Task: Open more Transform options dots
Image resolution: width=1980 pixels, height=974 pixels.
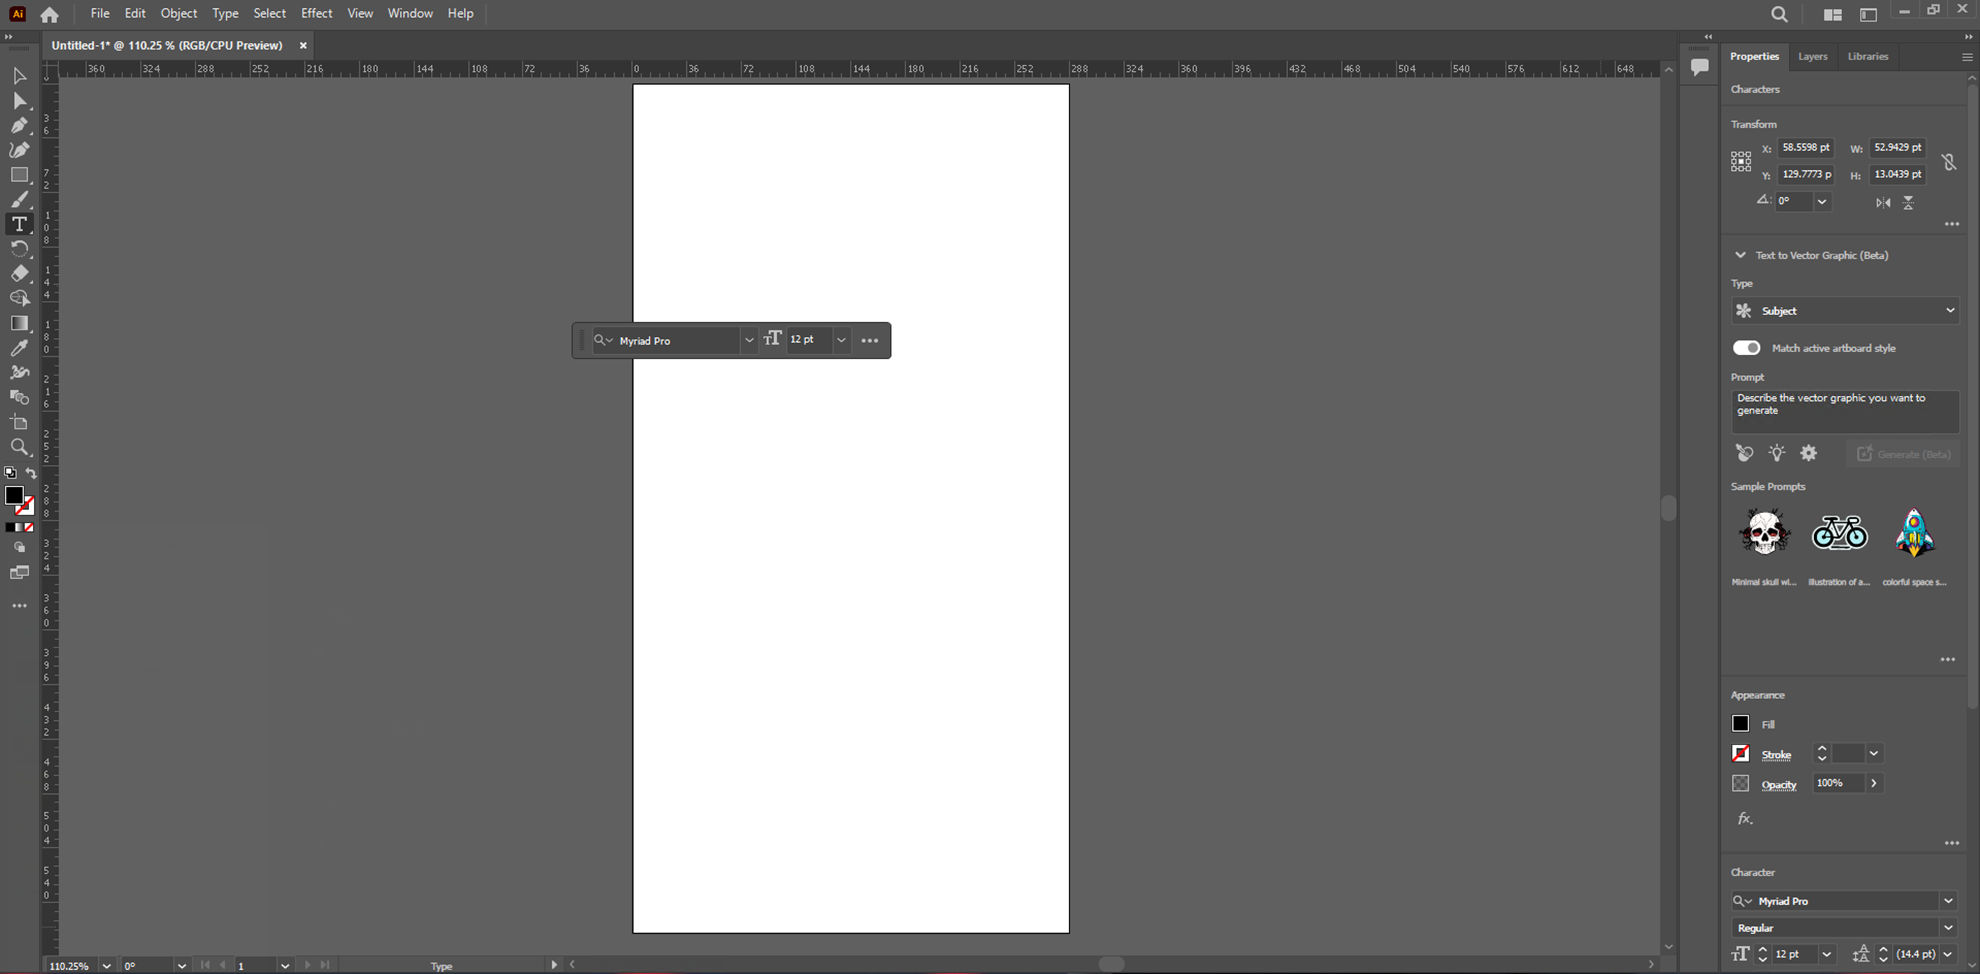Action: pyautogui.click(x=1951, y=224)
